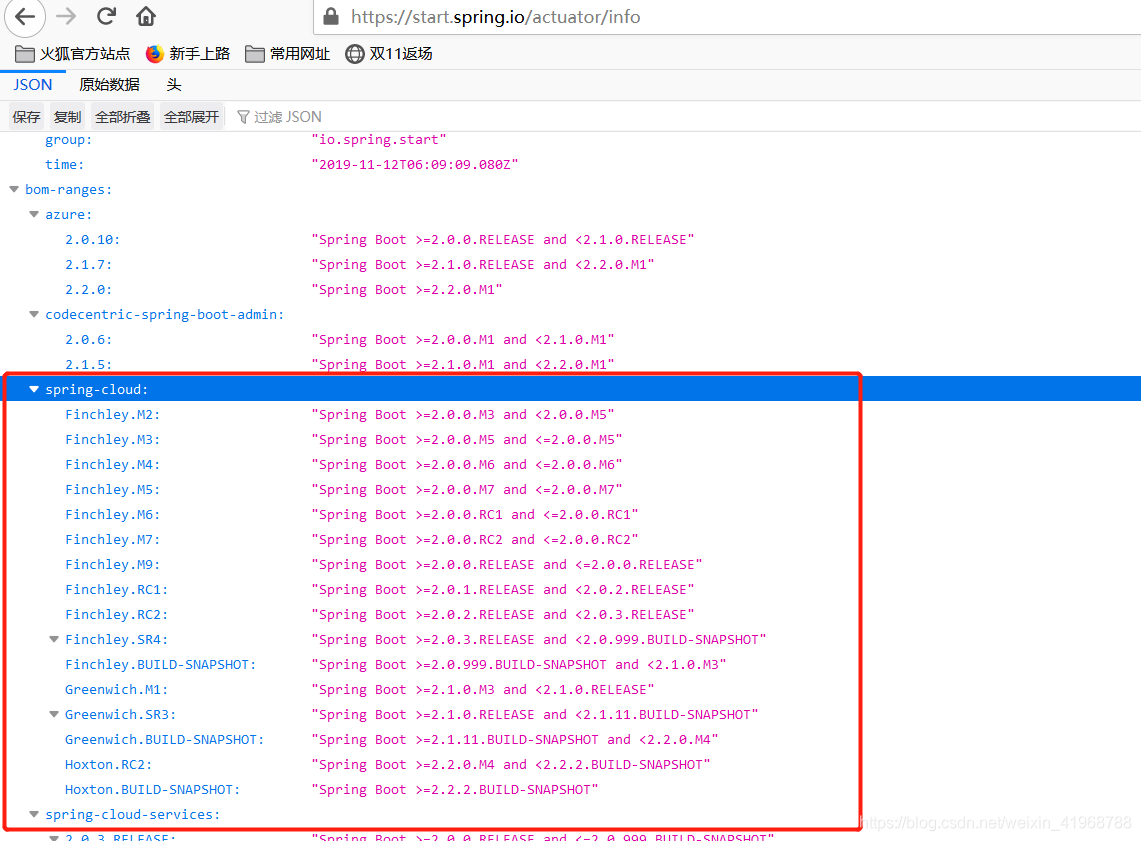This screenshot has width=1141, height=841.
Task: Select the Finchley.M4 key
Action: [112, 464]
